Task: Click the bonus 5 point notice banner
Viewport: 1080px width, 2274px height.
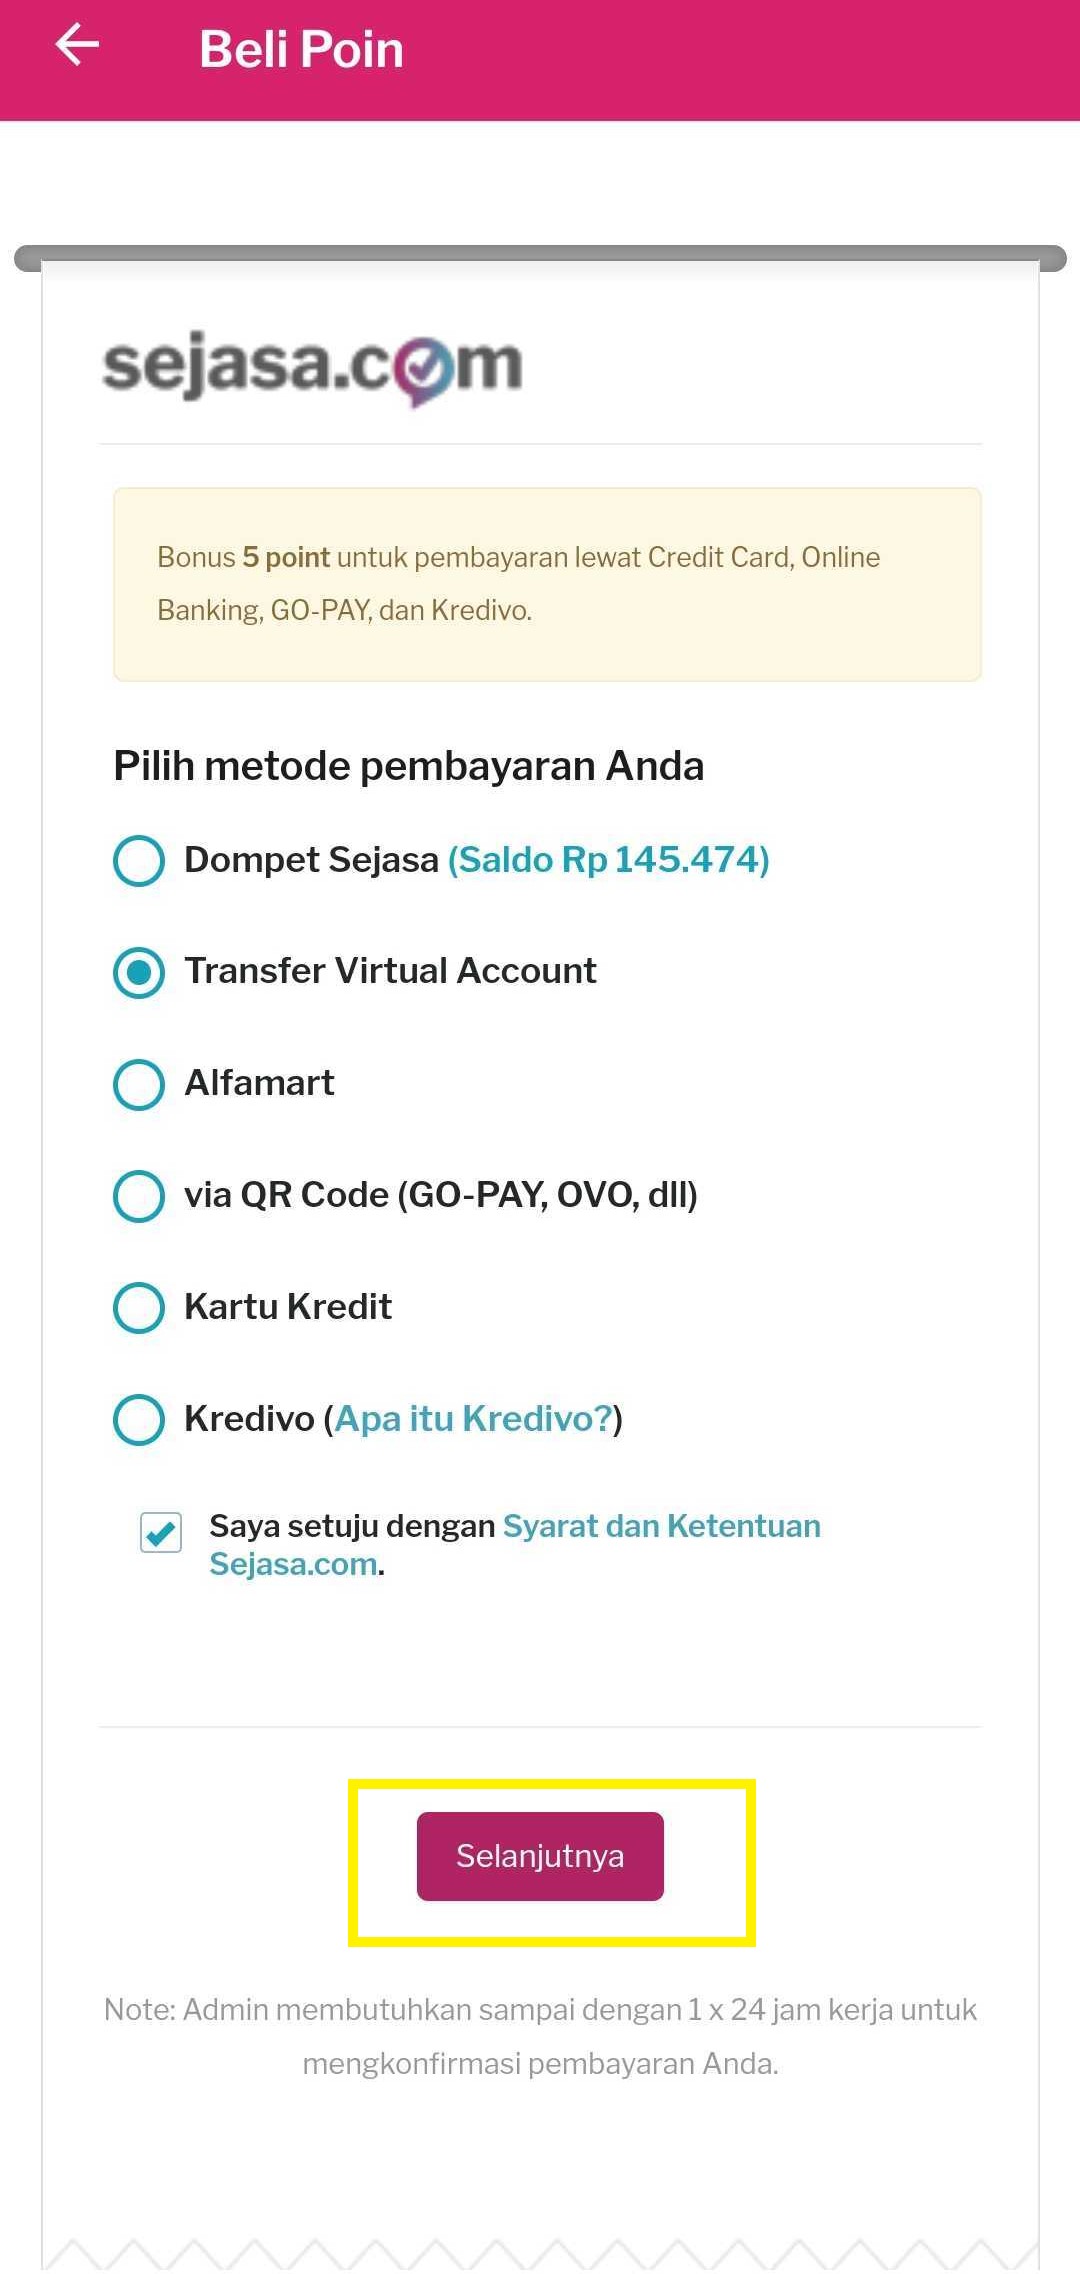Action: coord(546,582)
